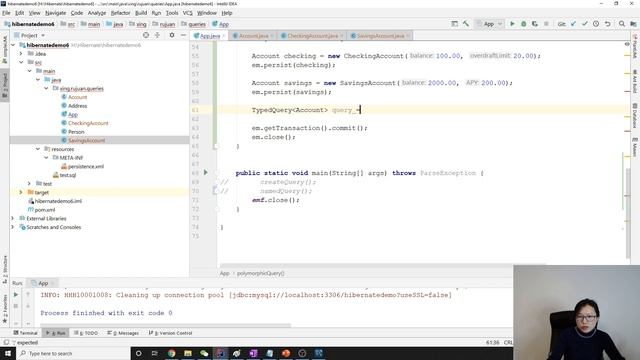The image size is (640, 360).
Task: Select CheckingAccount in the project tree
Action: (88, 123)
